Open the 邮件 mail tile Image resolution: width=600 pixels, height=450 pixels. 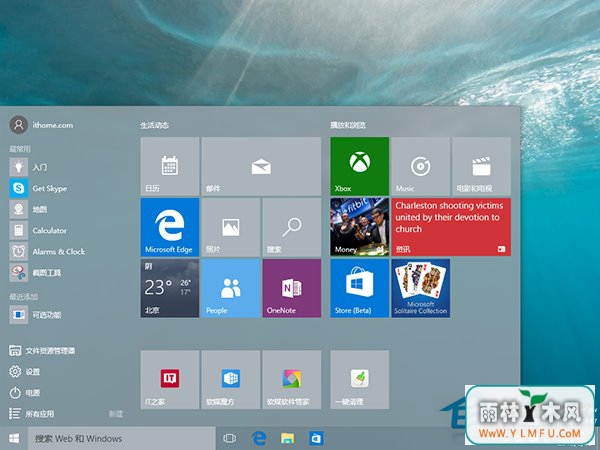tap(261, 166)
